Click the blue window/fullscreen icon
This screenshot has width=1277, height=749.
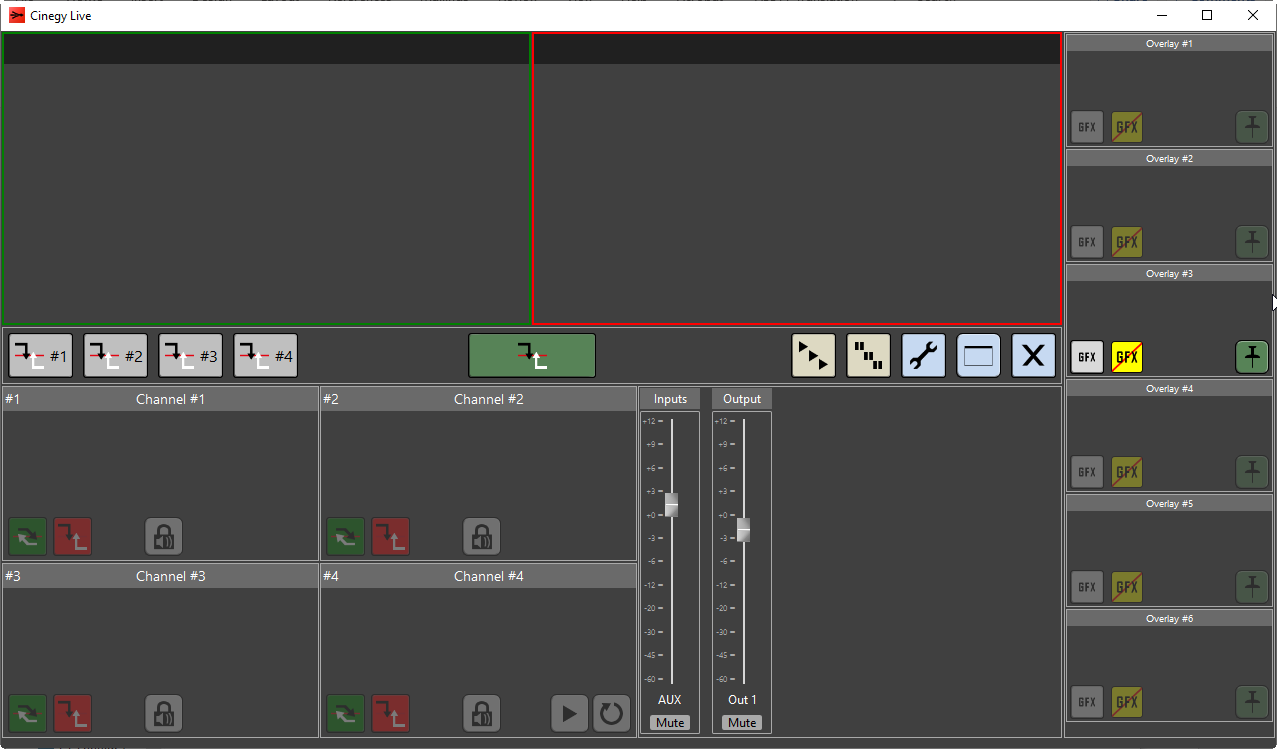[x=979, y=355]
